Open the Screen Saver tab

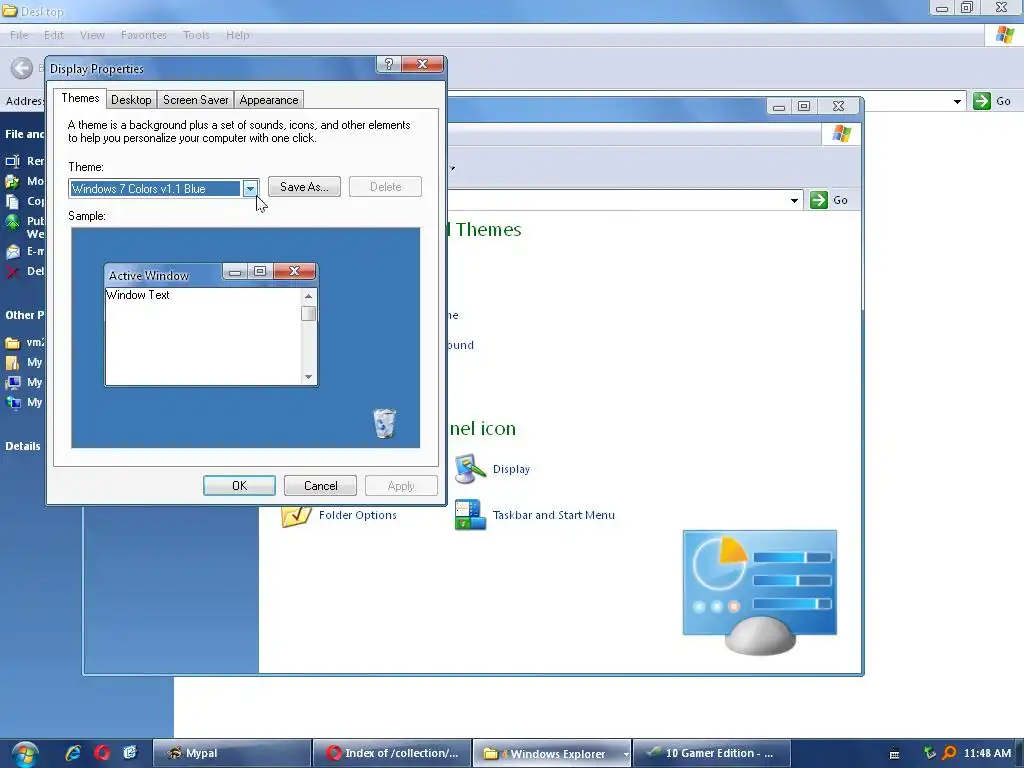click(195, 100)
